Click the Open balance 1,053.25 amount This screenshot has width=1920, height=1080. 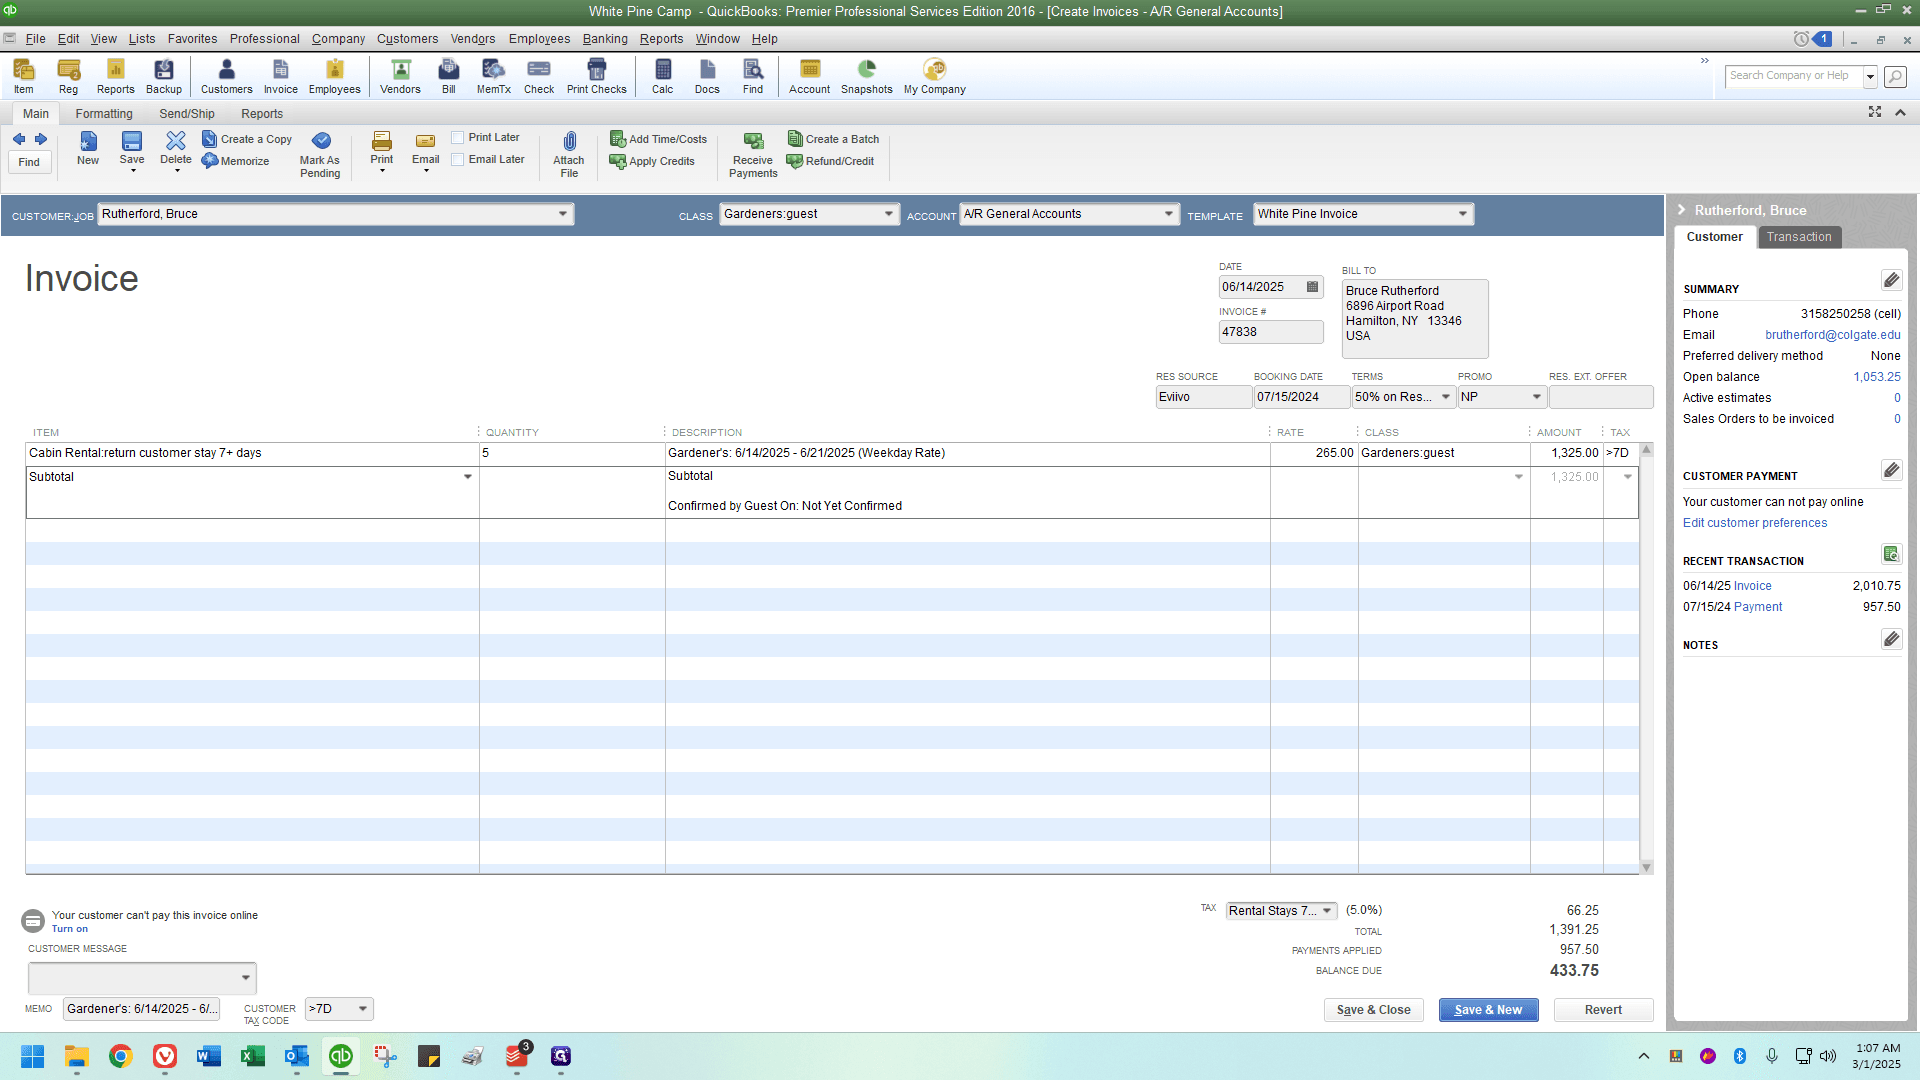pos(1877,377)
